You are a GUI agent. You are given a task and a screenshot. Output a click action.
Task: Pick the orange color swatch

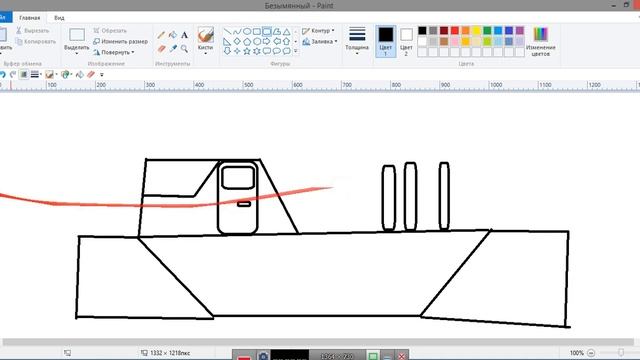(x=465, y=31)
